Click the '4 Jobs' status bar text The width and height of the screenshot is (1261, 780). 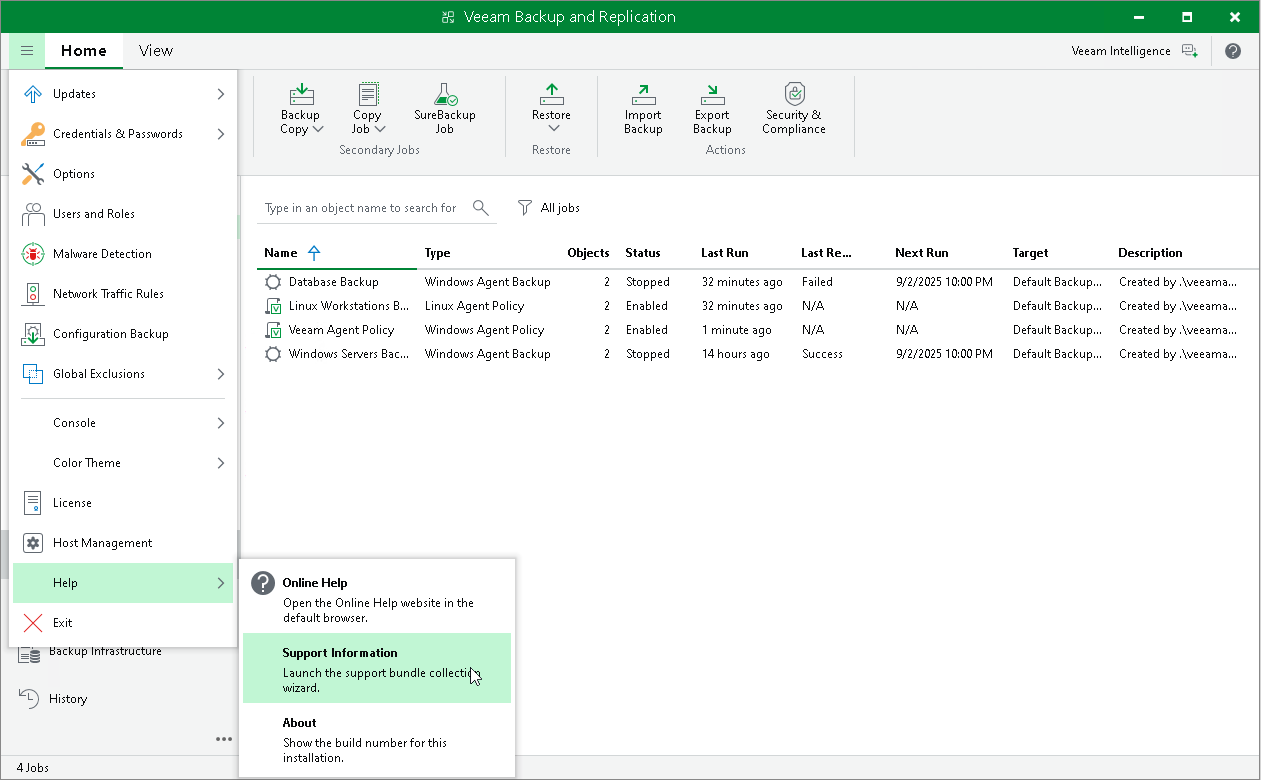[x=33, y=768]
